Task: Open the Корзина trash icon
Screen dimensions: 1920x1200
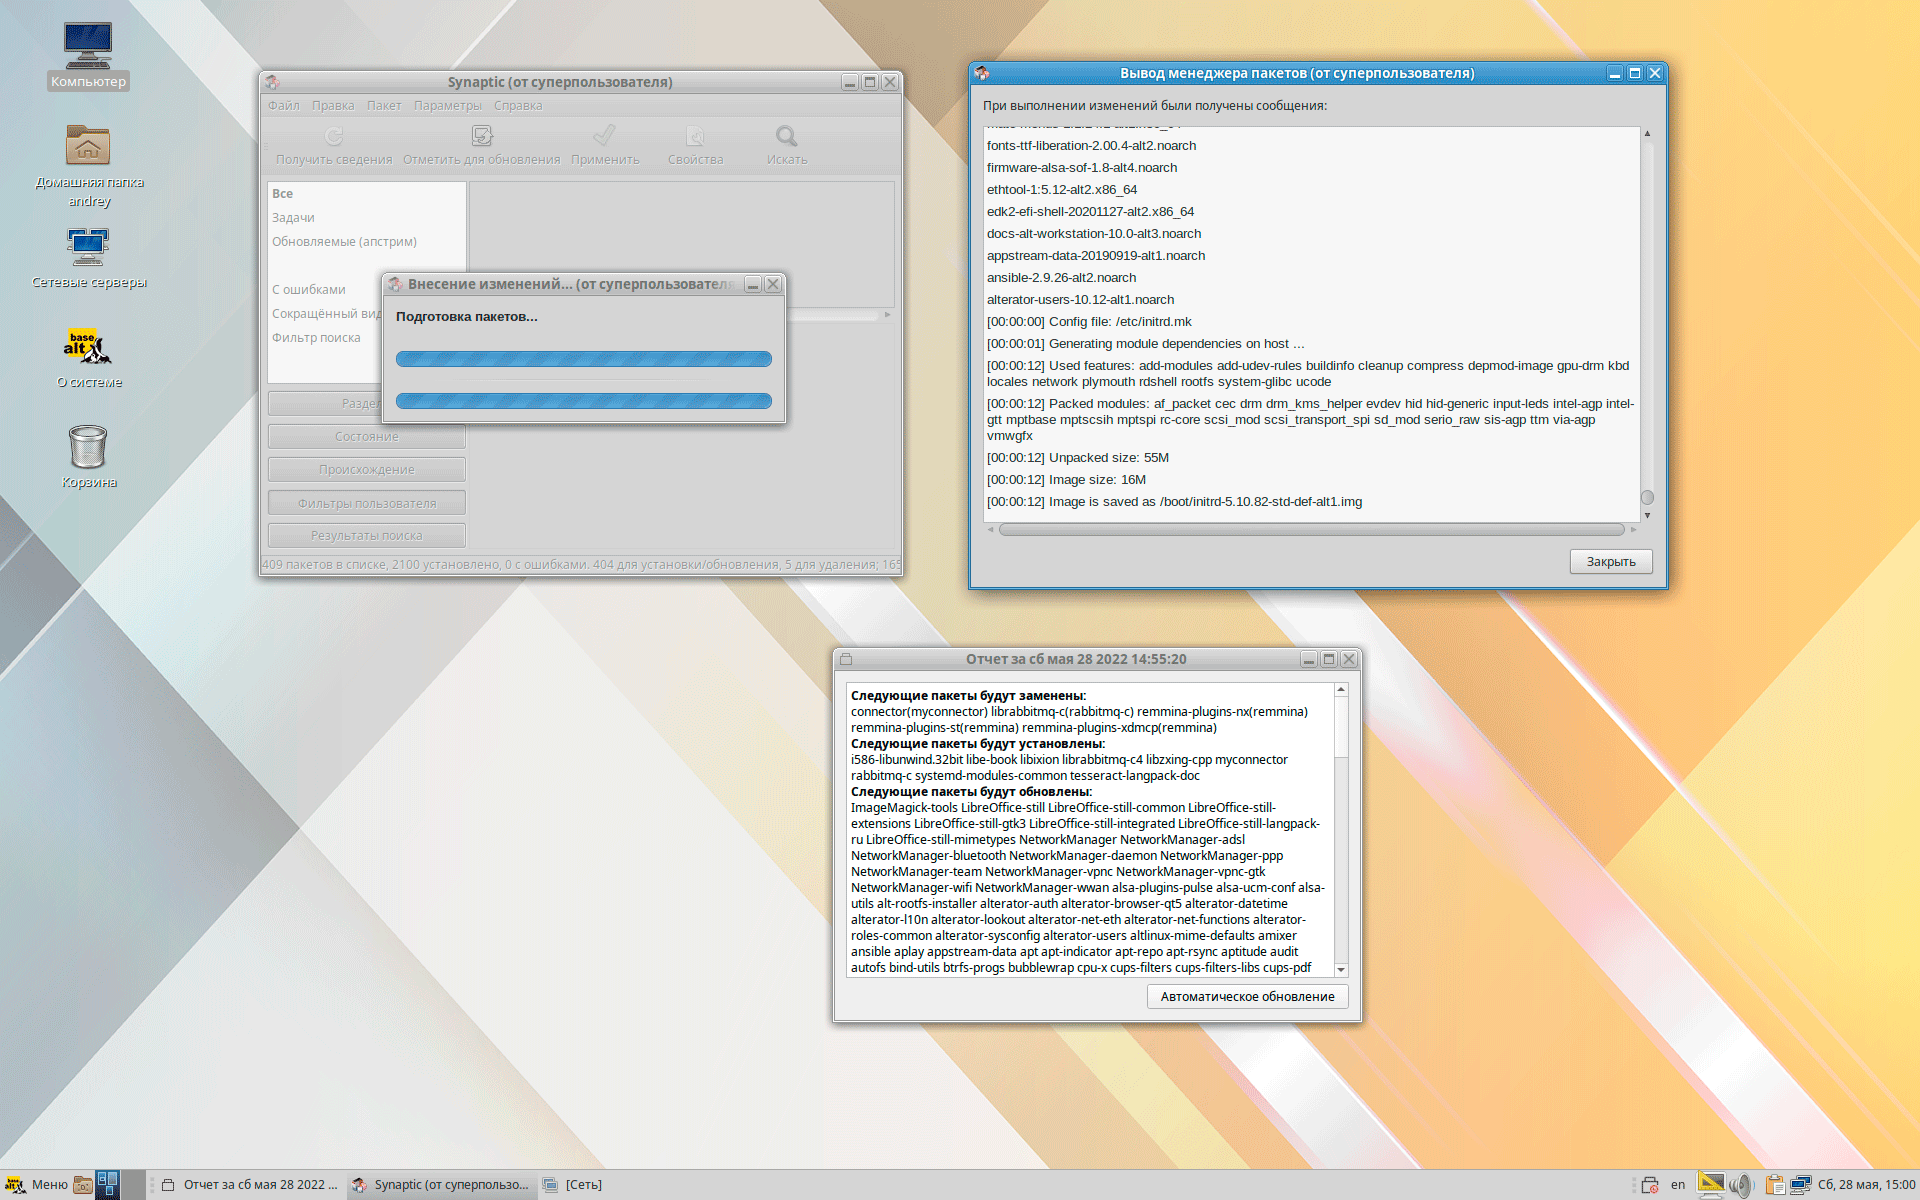Action: tap(88, 447)
